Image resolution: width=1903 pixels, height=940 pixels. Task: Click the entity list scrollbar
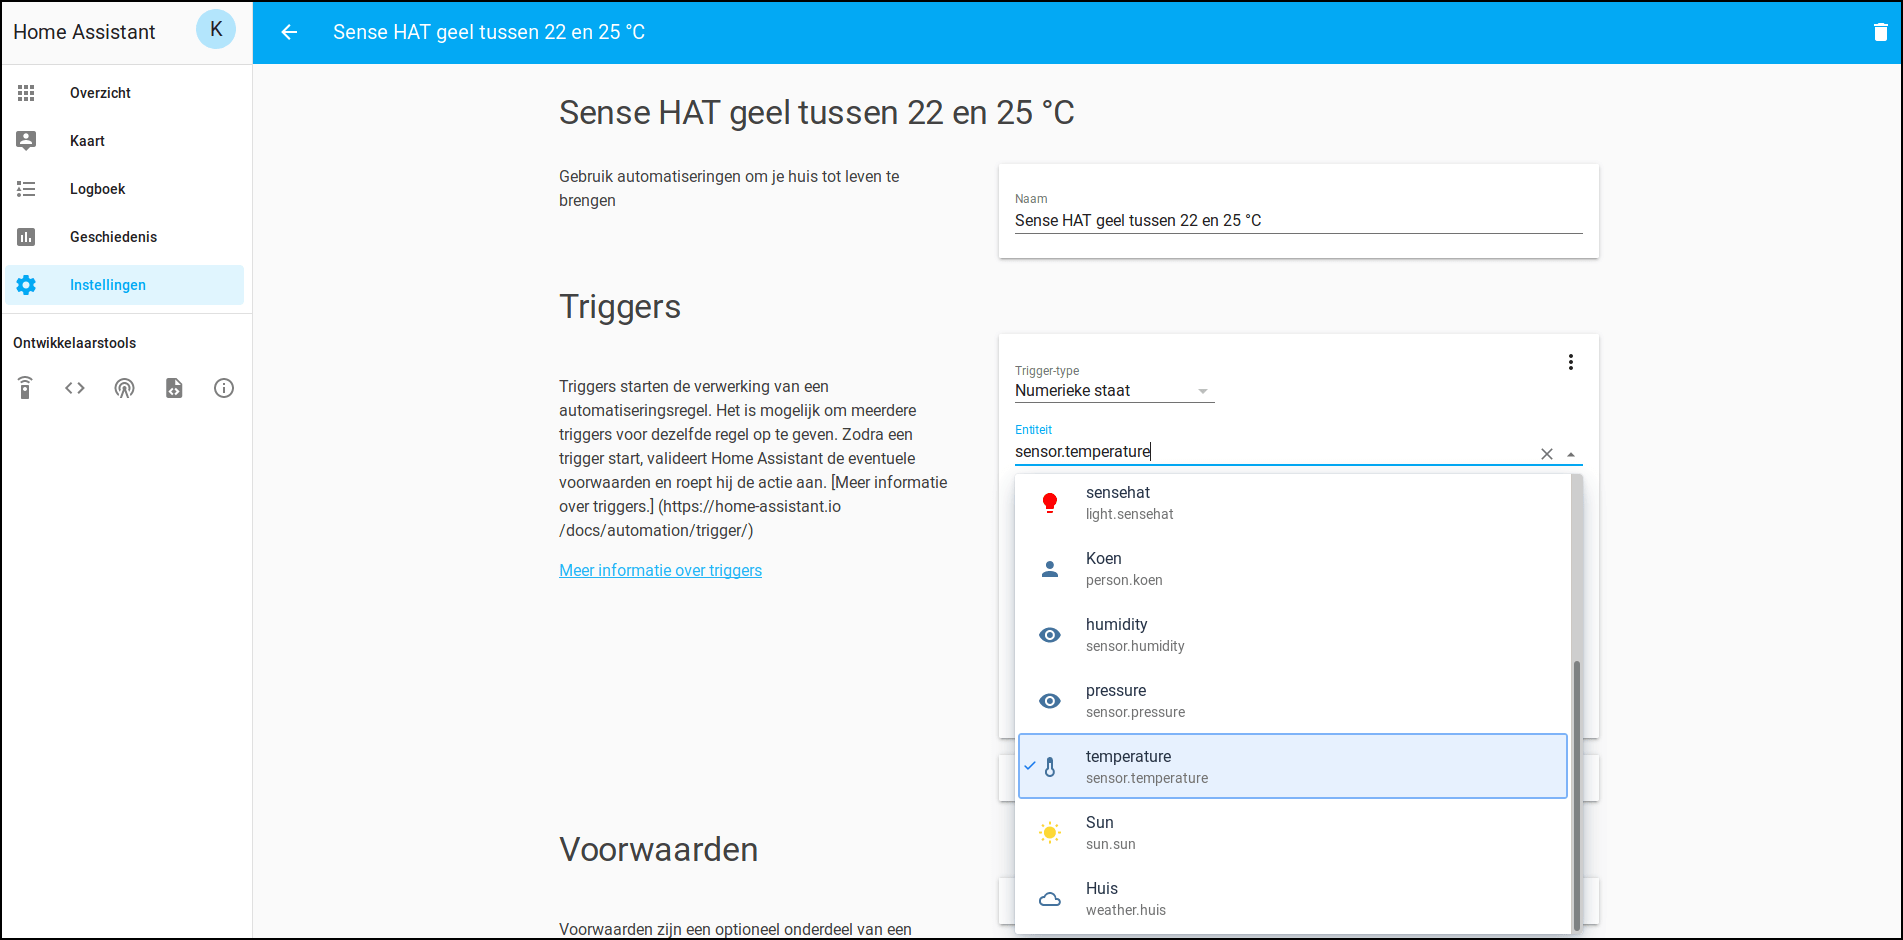1577,795
